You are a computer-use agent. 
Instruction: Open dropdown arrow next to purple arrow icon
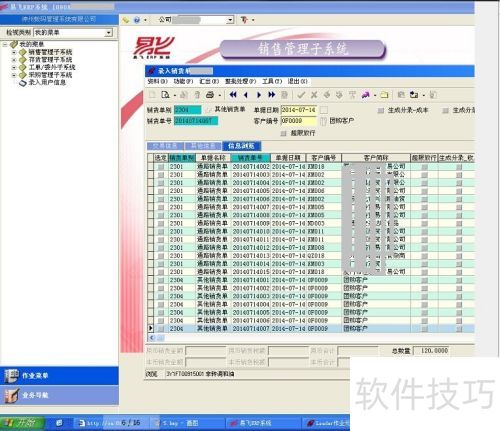tap(375, 96)
